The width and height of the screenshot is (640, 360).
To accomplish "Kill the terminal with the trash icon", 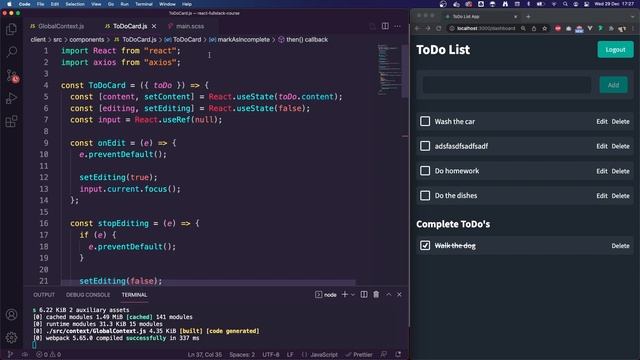I will click(x=376, y=294).
